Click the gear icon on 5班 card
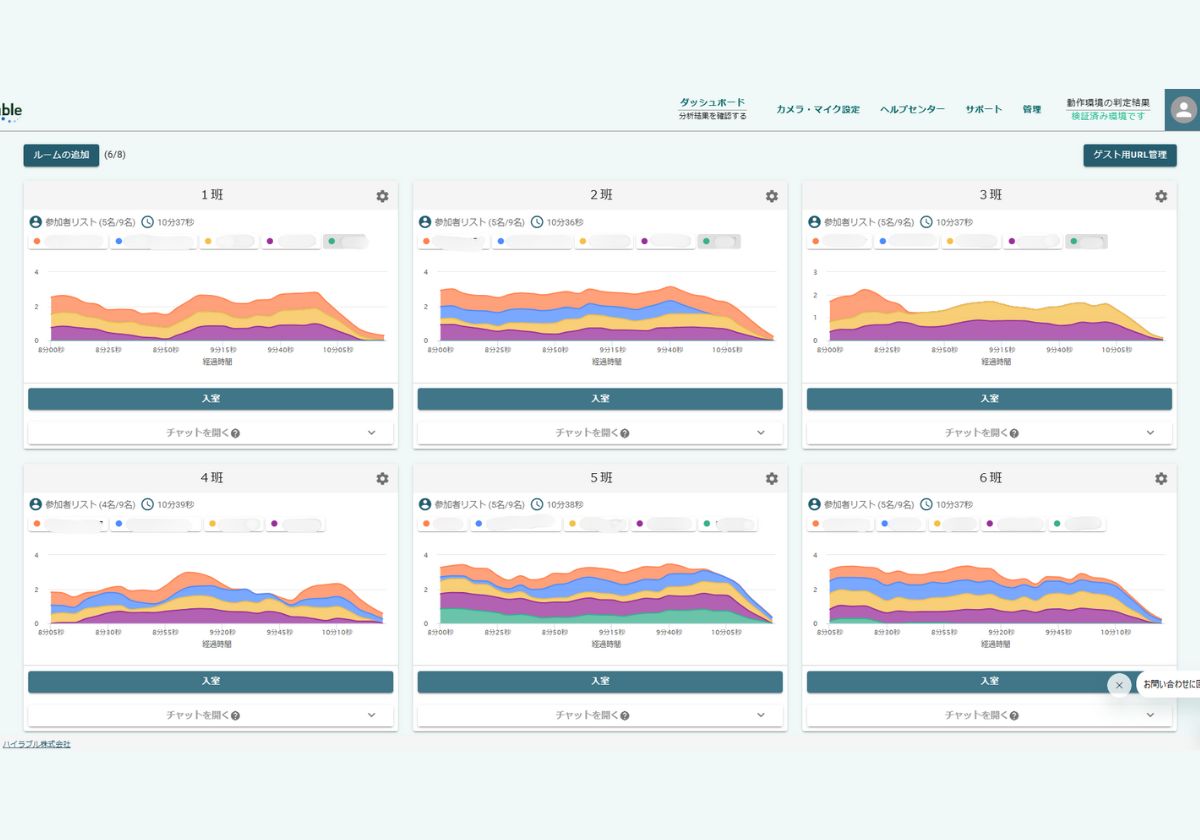Viewport: 1200px width, 840px height. tap(771, 479)
